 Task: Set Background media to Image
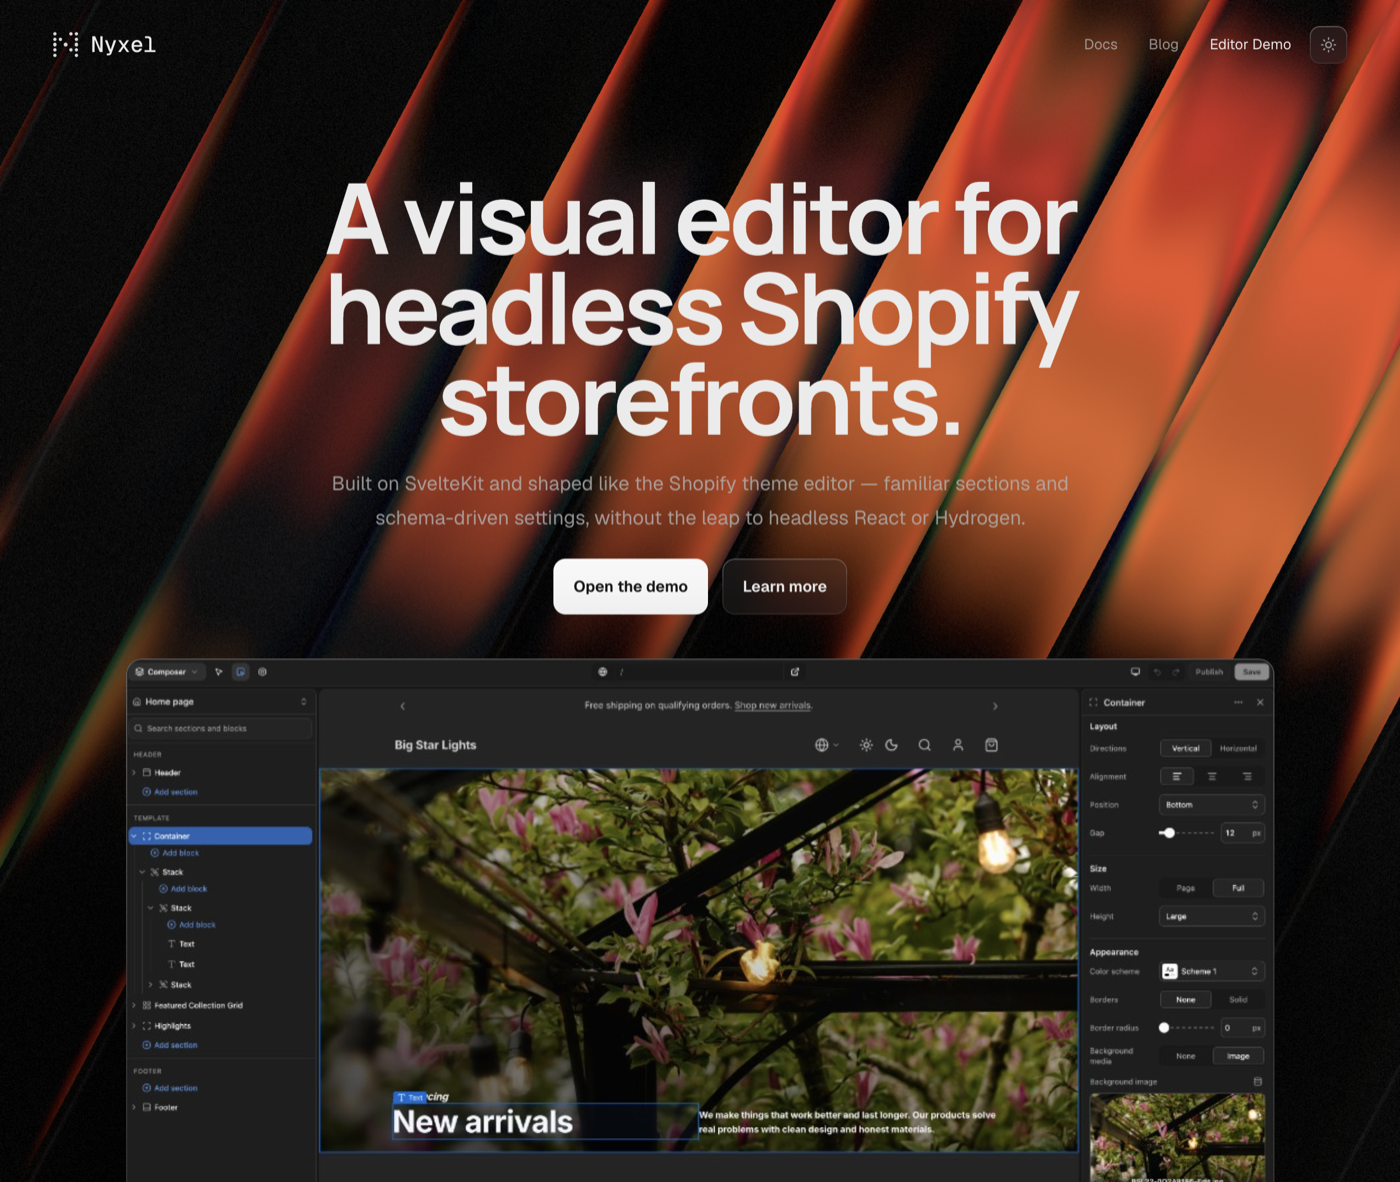[x=1238, y=1056]
